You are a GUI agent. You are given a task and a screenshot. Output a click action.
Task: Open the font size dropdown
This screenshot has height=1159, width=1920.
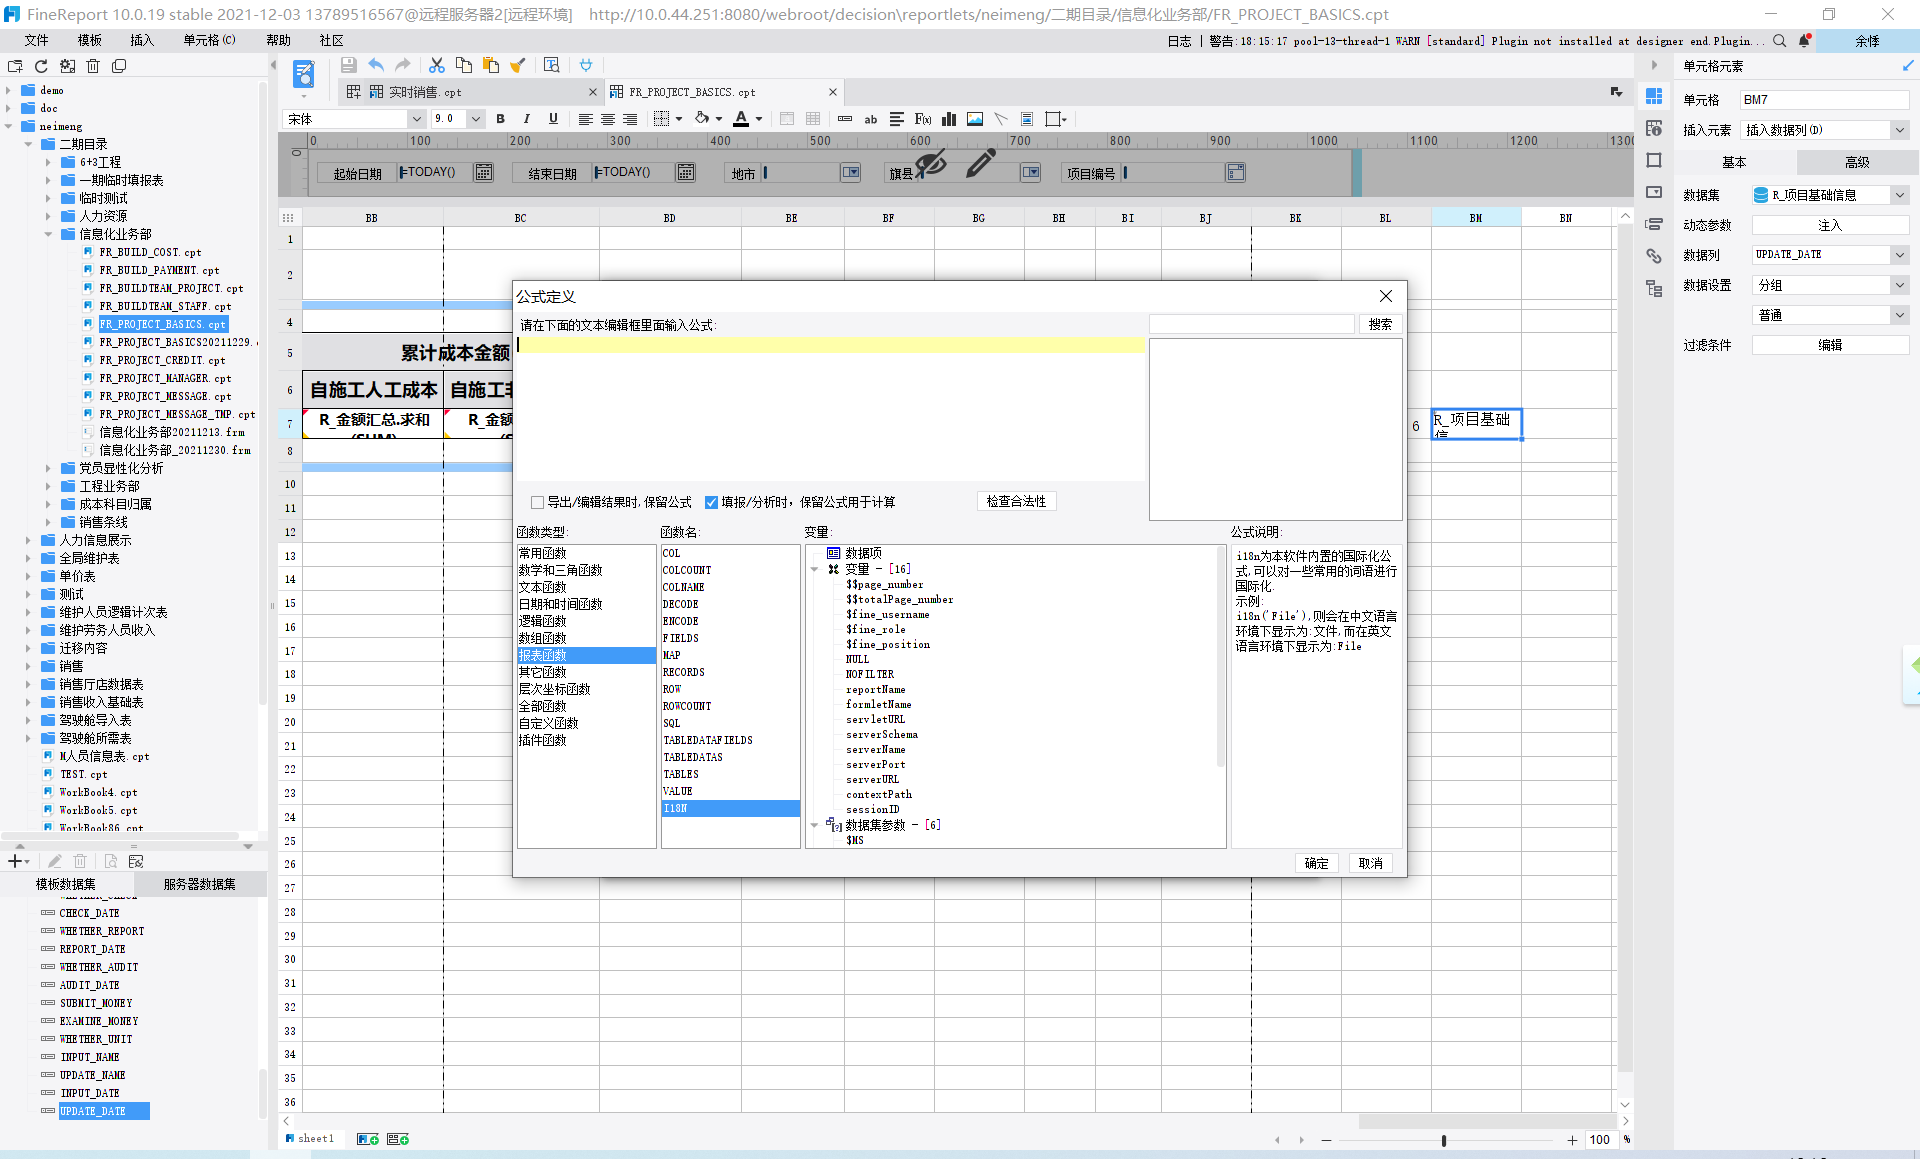point(476,119)
